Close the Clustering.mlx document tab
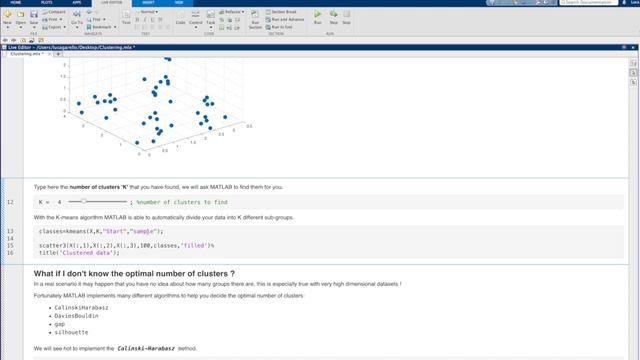 (50, 54)
